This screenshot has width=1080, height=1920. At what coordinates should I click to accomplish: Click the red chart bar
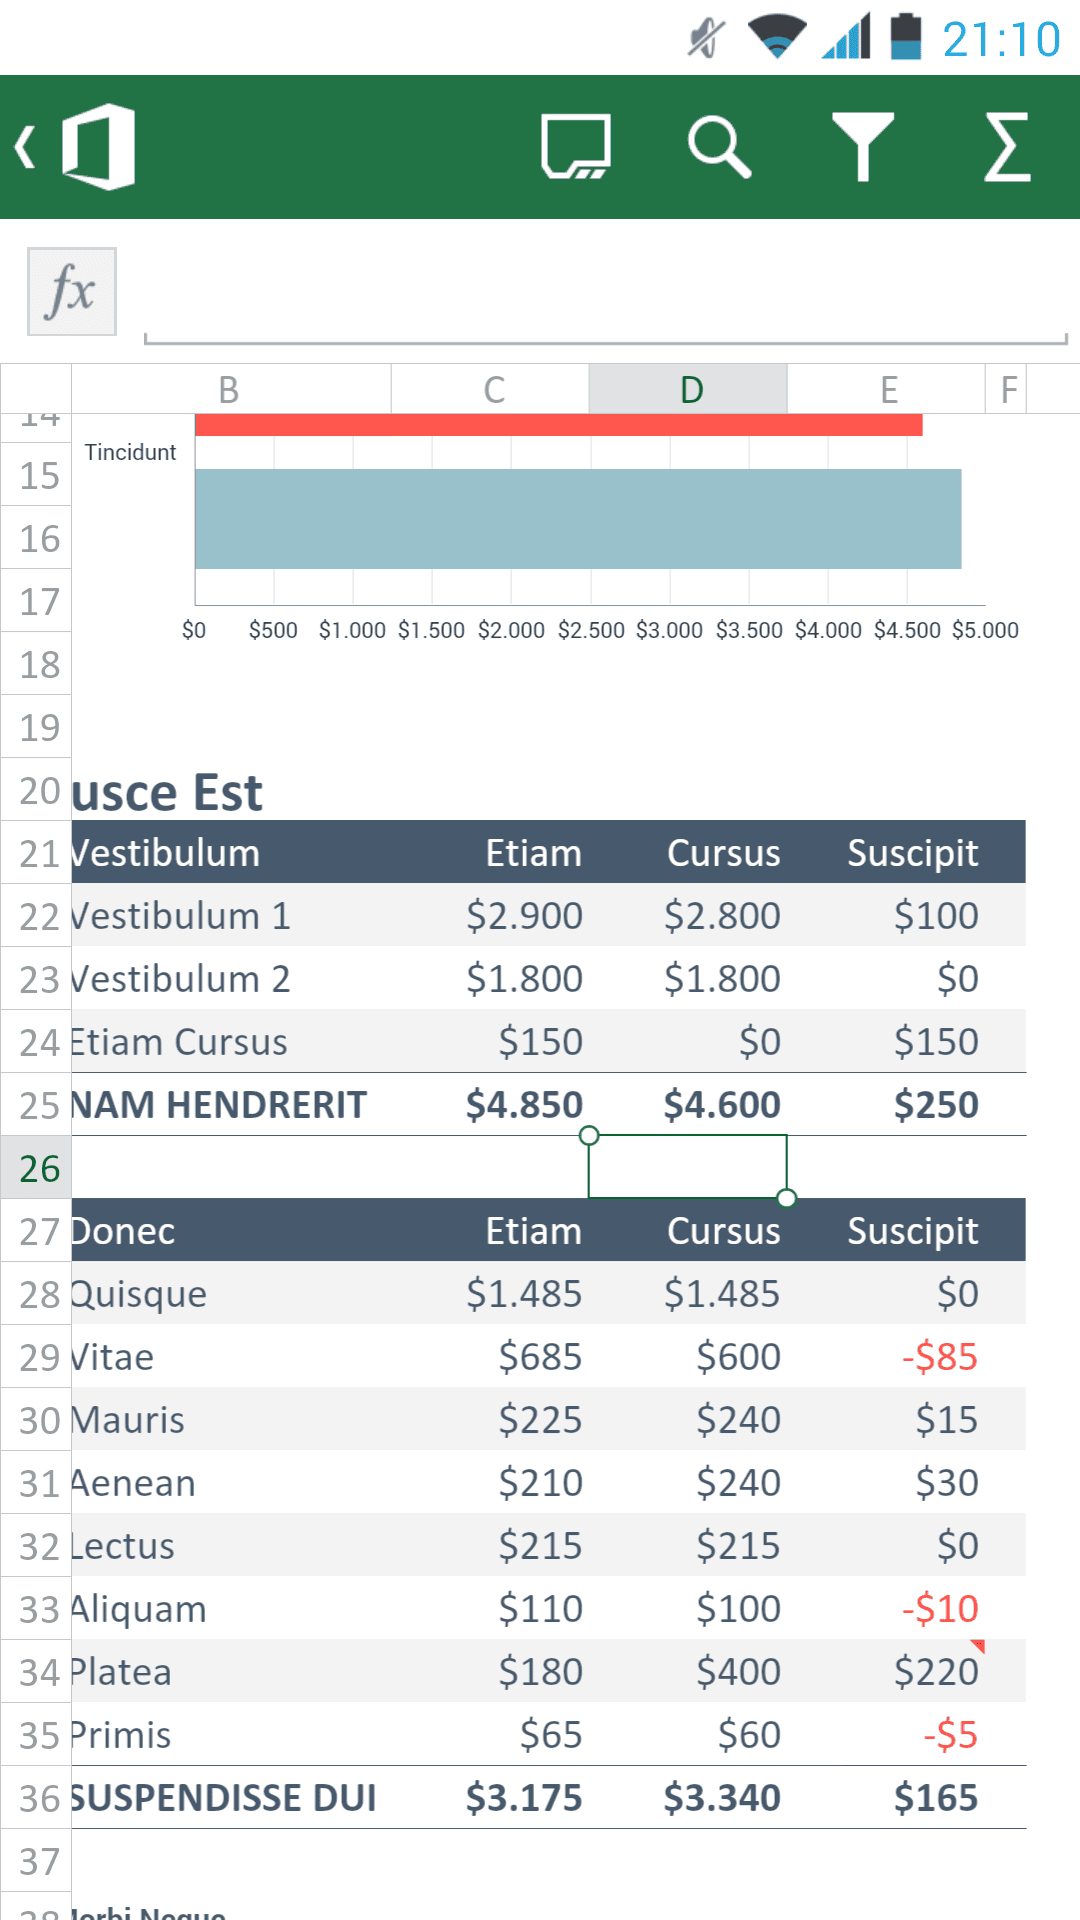[x=558, y=424]
